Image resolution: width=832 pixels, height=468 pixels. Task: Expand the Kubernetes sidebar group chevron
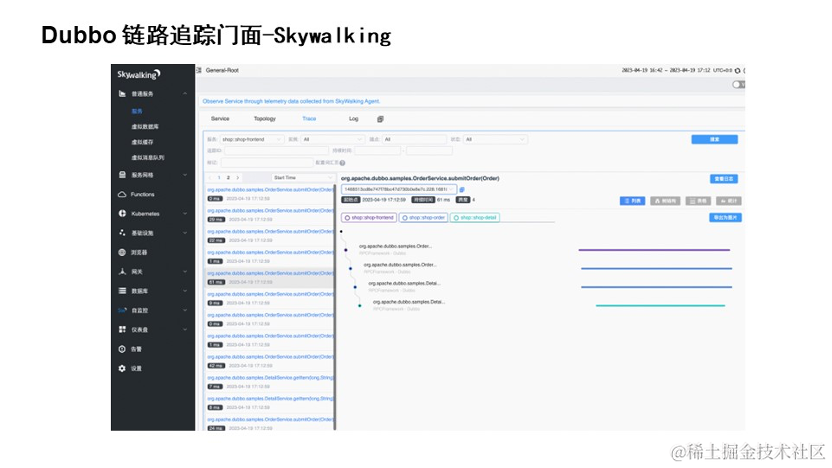[185, 213]
